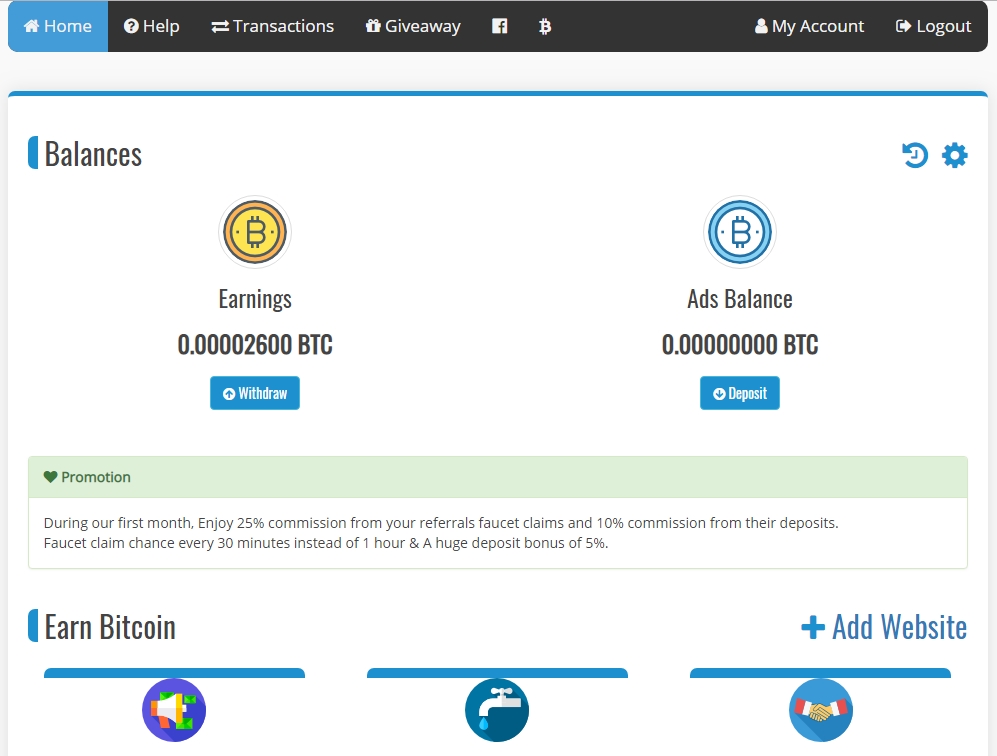Screen dimensions: 997x756
Task: Open My Account page
Action: tap(809, 26)
